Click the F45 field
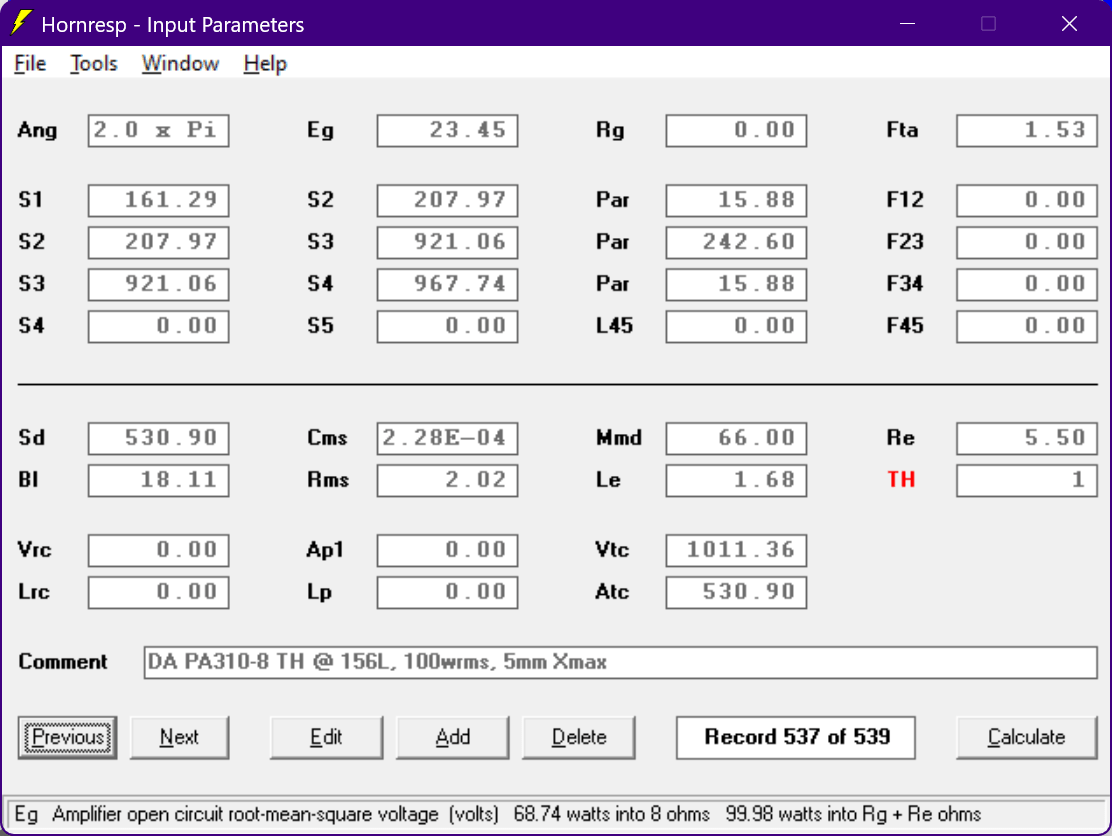The width and height of the screenshot is (1112, 836). coord(1027,326)
